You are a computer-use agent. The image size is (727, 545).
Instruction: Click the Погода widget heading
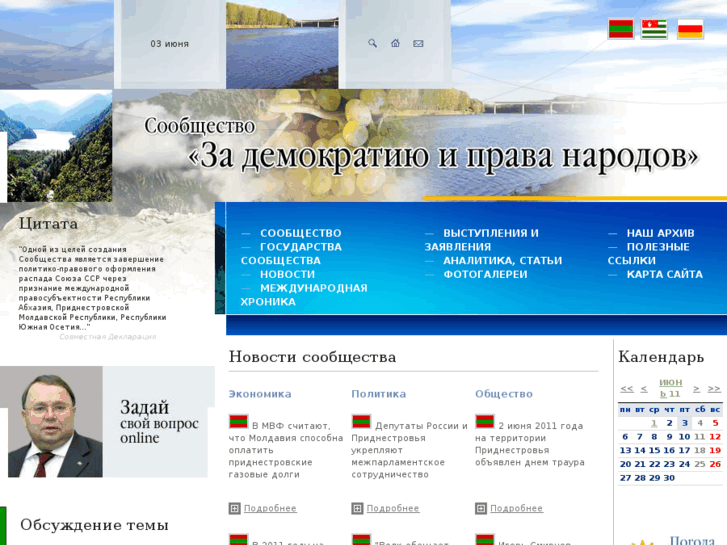click(x=692, y=540)
